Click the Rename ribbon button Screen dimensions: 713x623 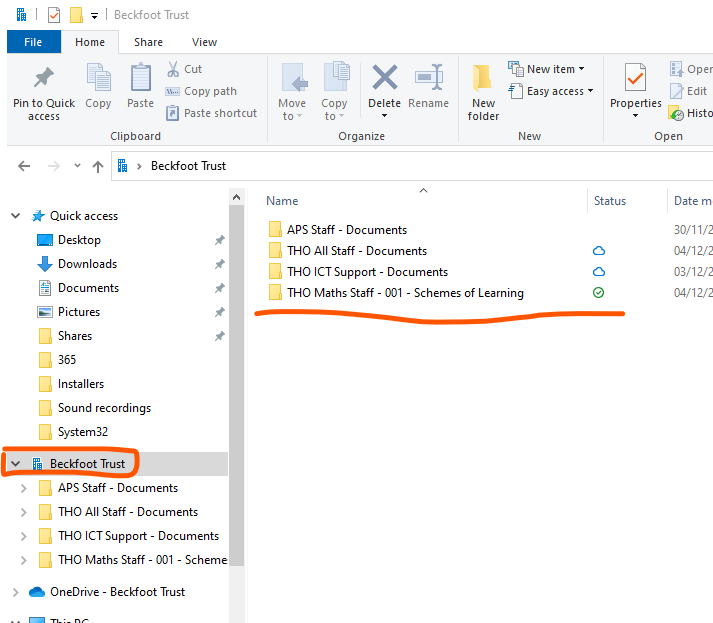pyautogui.click(x=428, y=86)
